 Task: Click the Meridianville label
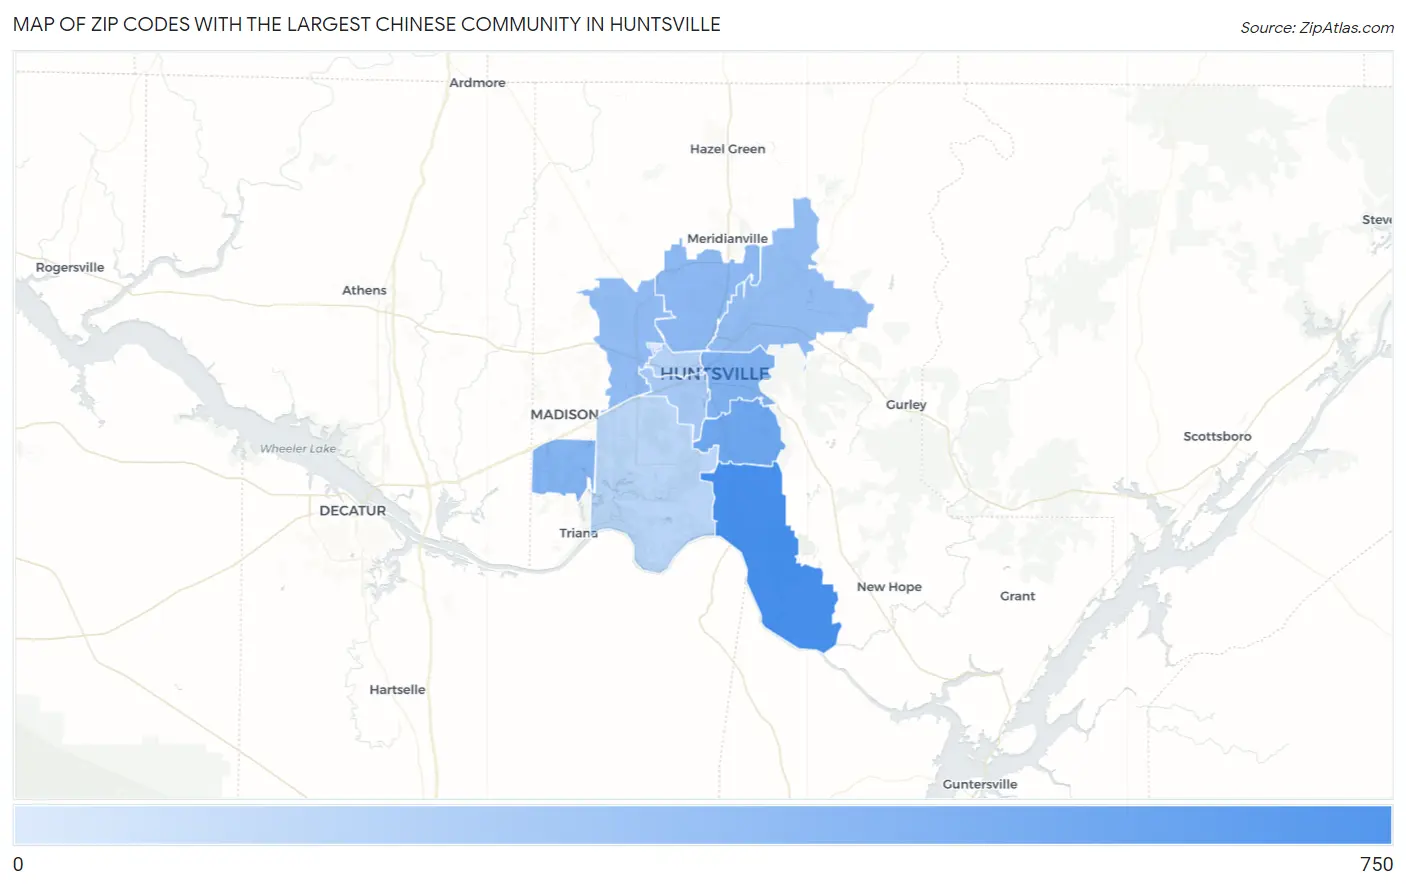(x=727, y=238)
